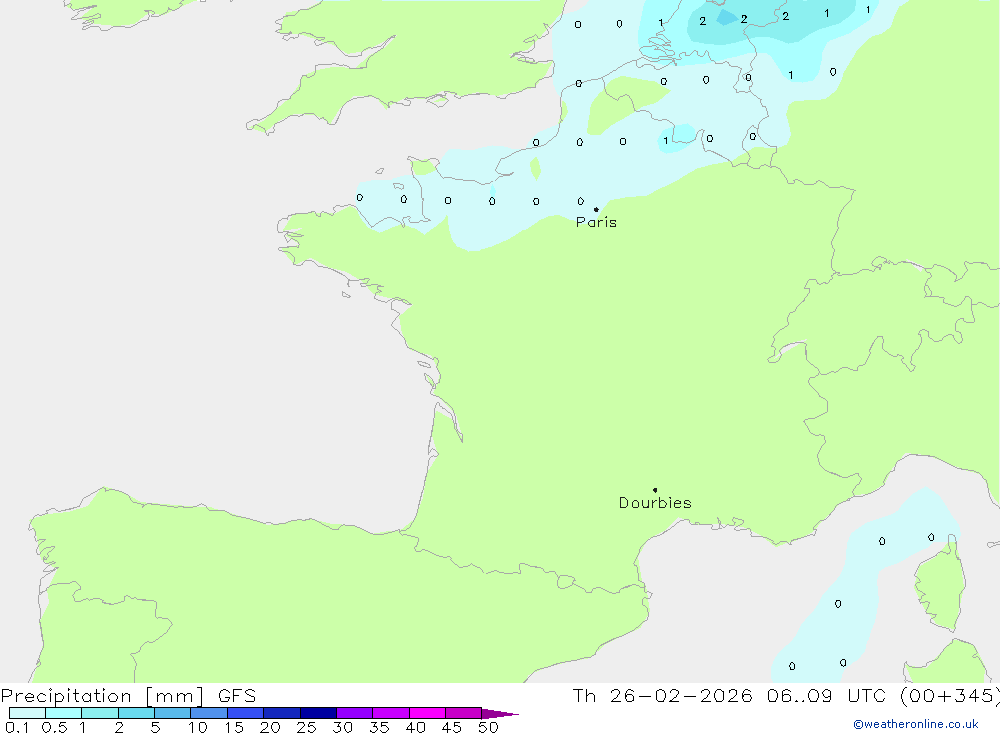Click the 25–30 mm purple legend swatch
This screenshot has height=733, width=1000.
(x=318, y=713)
